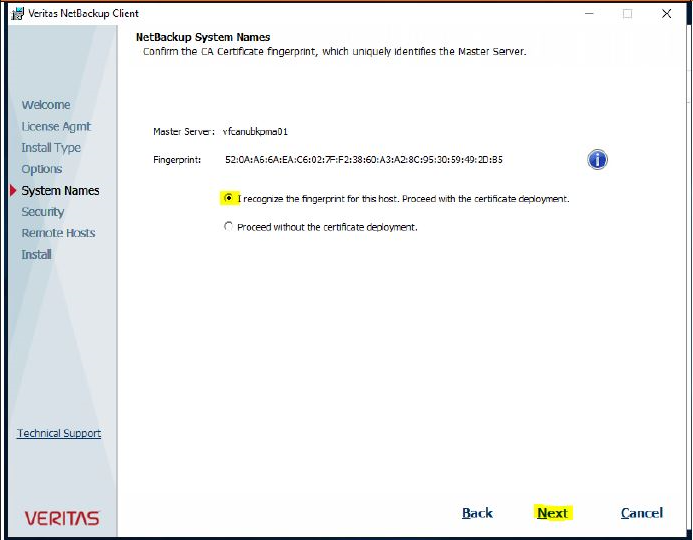This screenshot has height=540, width=693.
Task: Click the License Agmt step
Action: click(x=56, y=126)
